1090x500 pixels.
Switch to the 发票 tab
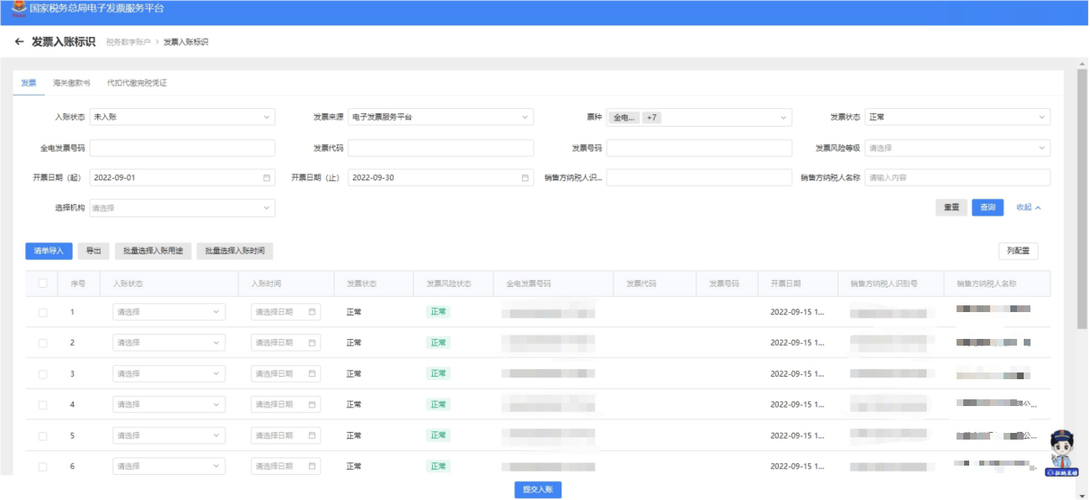(x=29, y=83)
